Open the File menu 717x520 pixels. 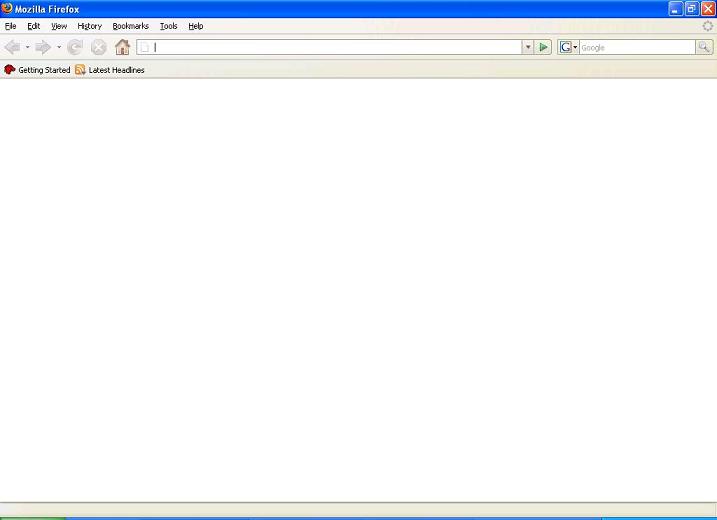(11, 26)
